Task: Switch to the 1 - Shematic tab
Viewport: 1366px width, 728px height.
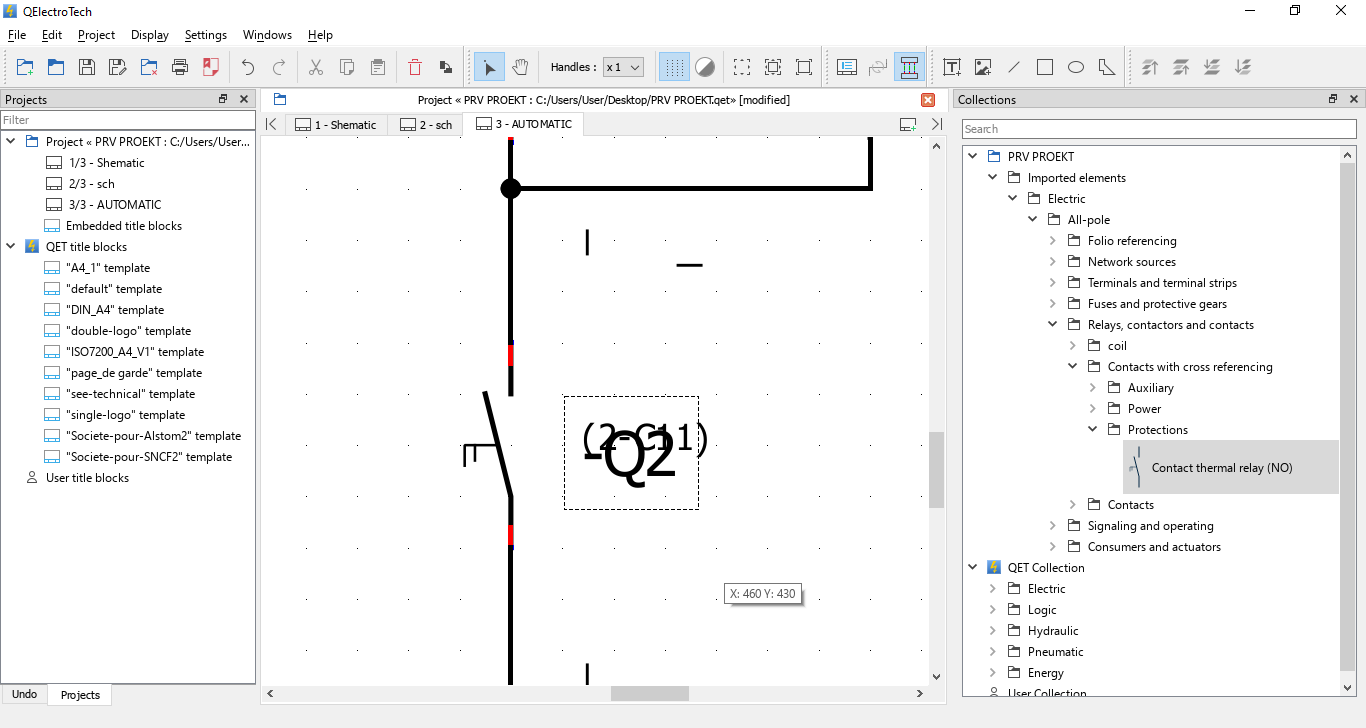Action: pyautogui.click(x=336, y=125)
